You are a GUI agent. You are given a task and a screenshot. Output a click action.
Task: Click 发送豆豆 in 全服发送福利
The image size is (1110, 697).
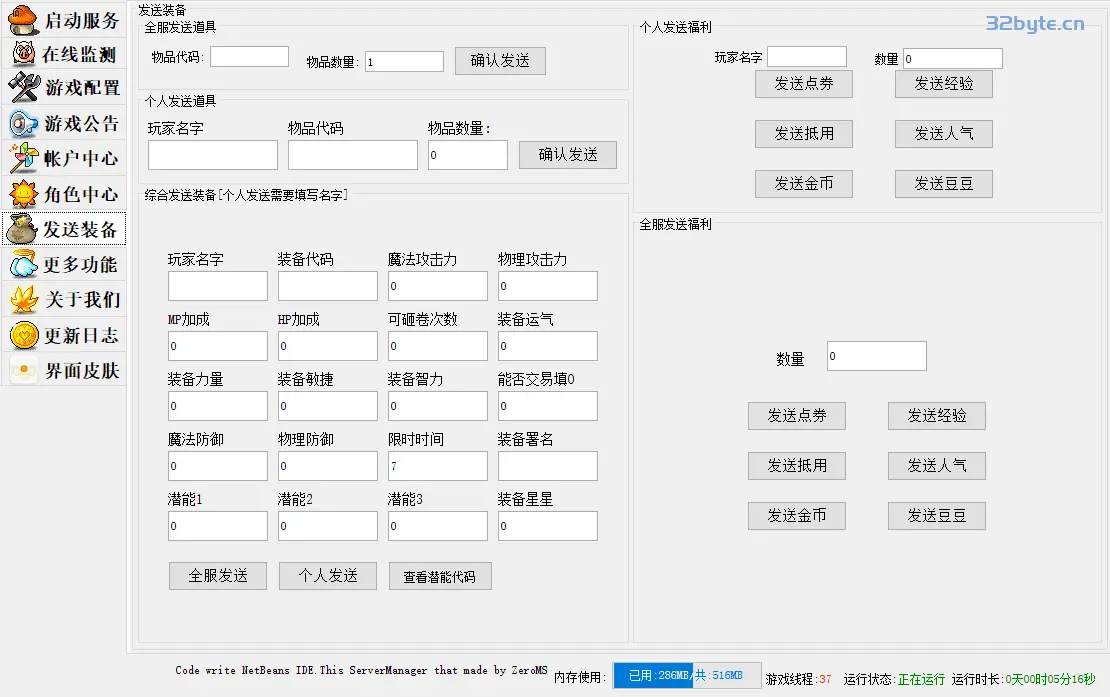[x=937, y=516]
